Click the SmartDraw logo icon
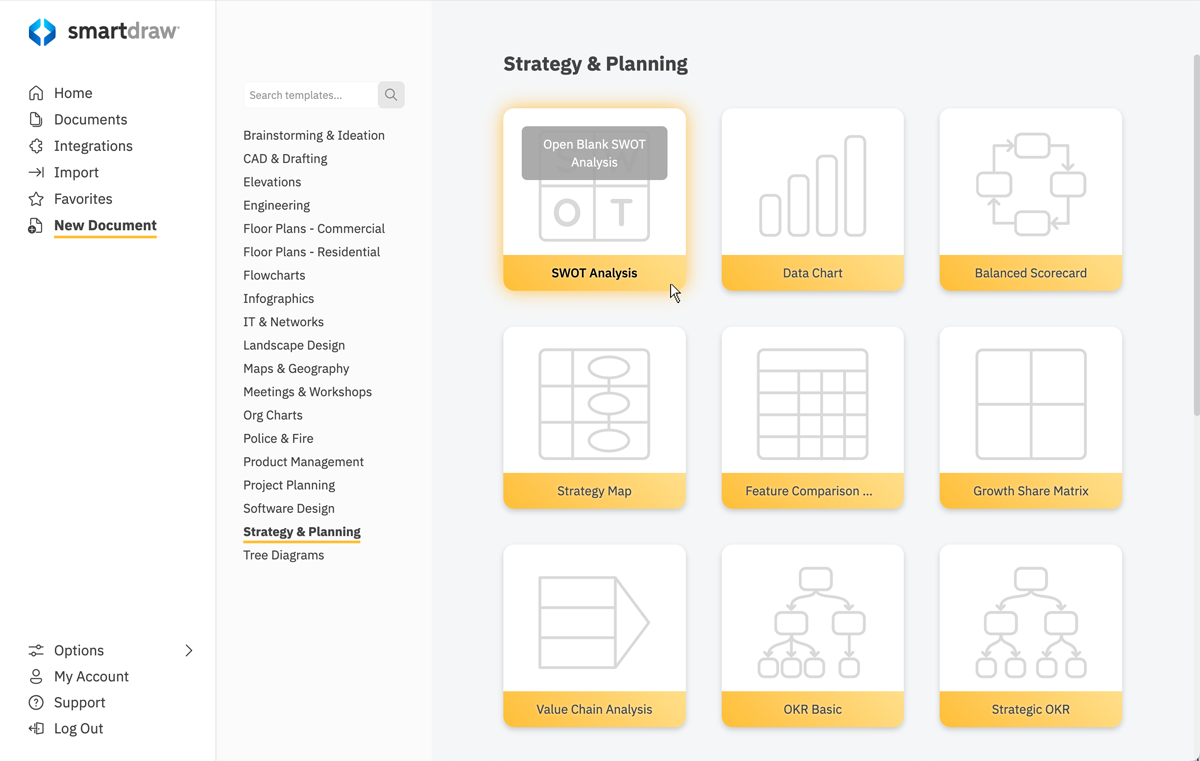Screen dimensions: 1200x761 coord(42,32)
